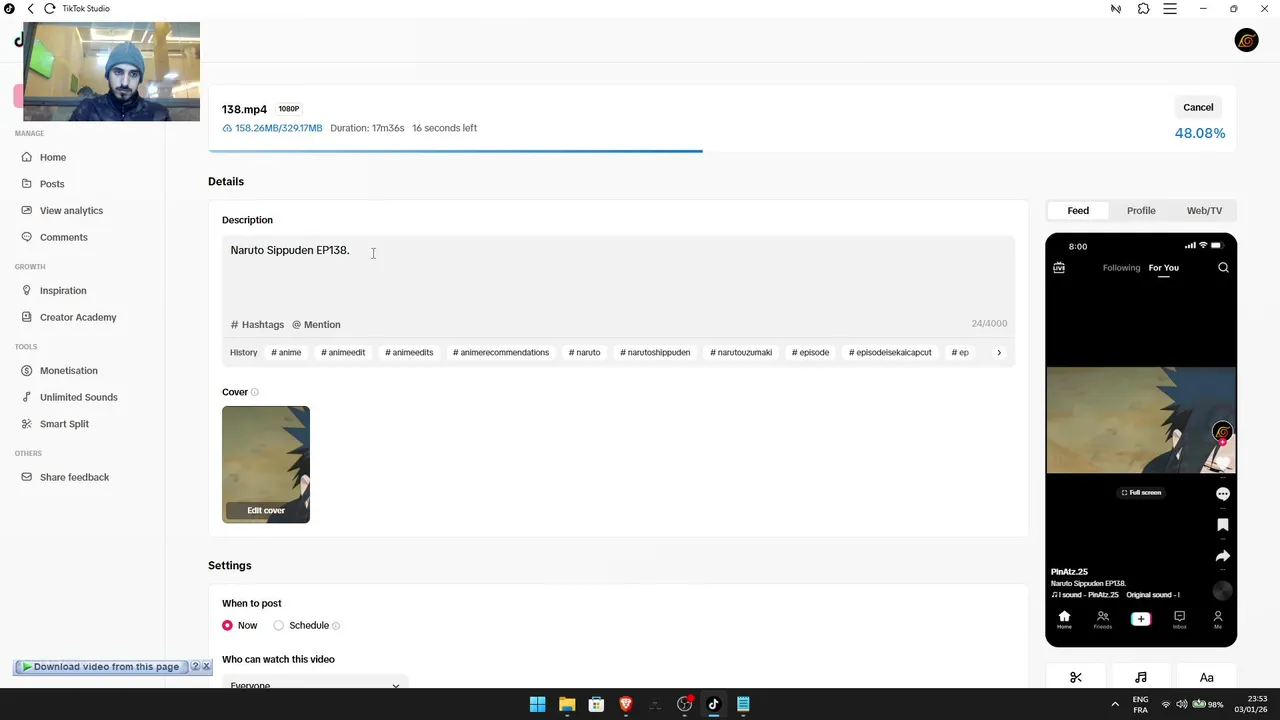Click the LIVE icon in the phone preview
Image resolution: width=1280 pixels, height=720 pixels.
(1059, 268)
